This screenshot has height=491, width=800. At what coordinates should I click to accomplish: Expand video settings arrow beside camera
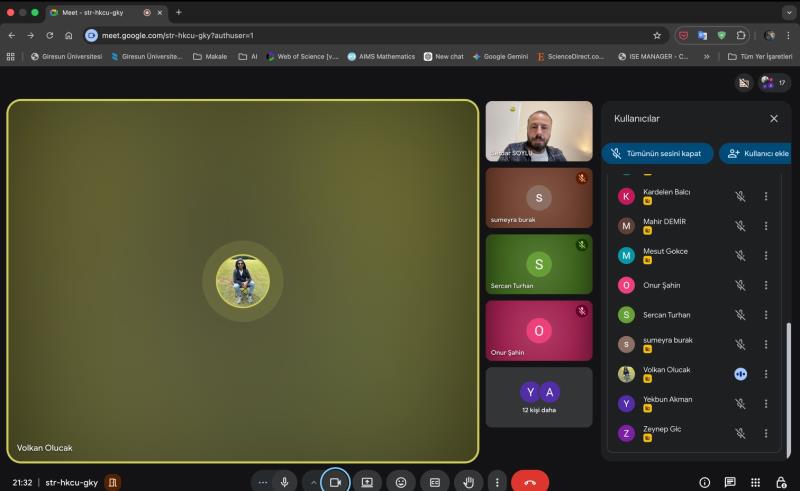point(313,482)
